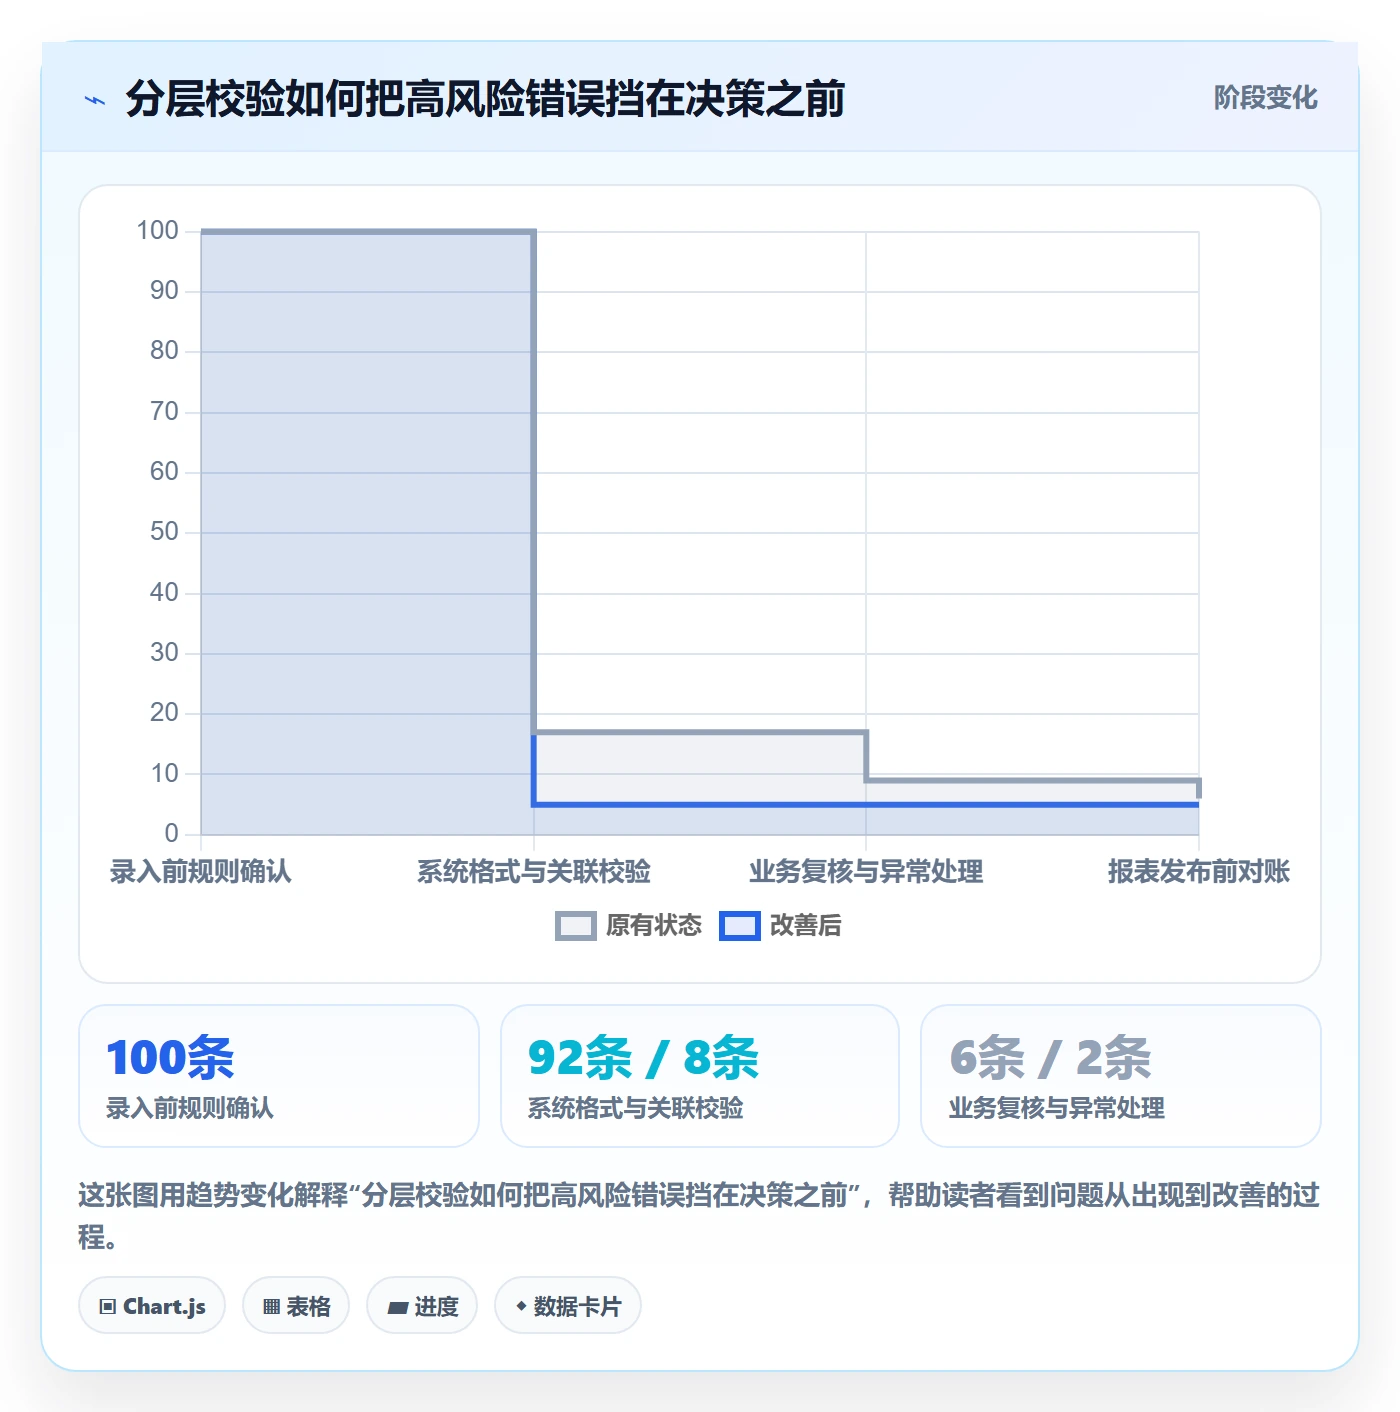The image size is (1400, 1412).
Task: Click the 阶段变化 label in header
Action: tap(1265, 98)
